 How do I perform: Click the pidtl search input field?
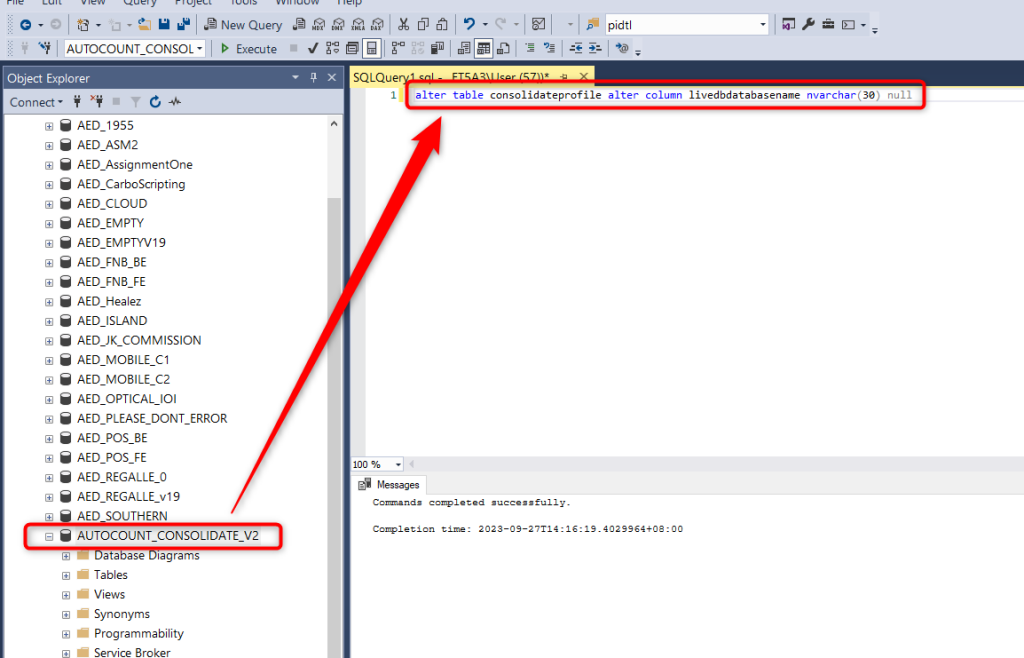point(680,24)
